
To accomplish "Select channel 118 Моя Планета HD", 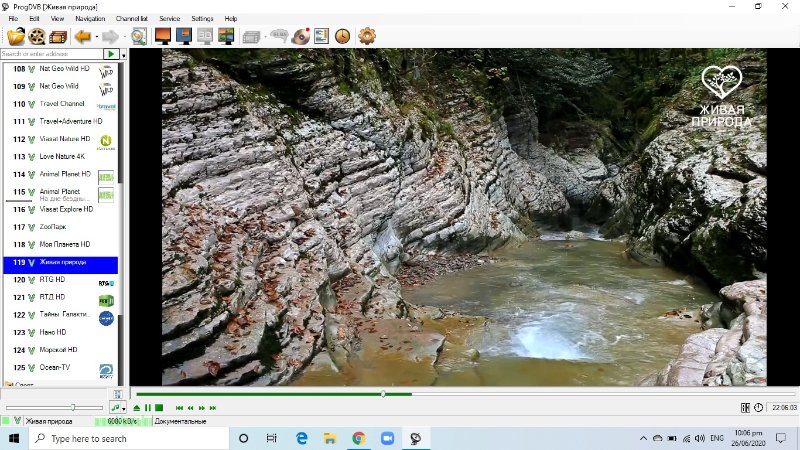I will (60, 245).
